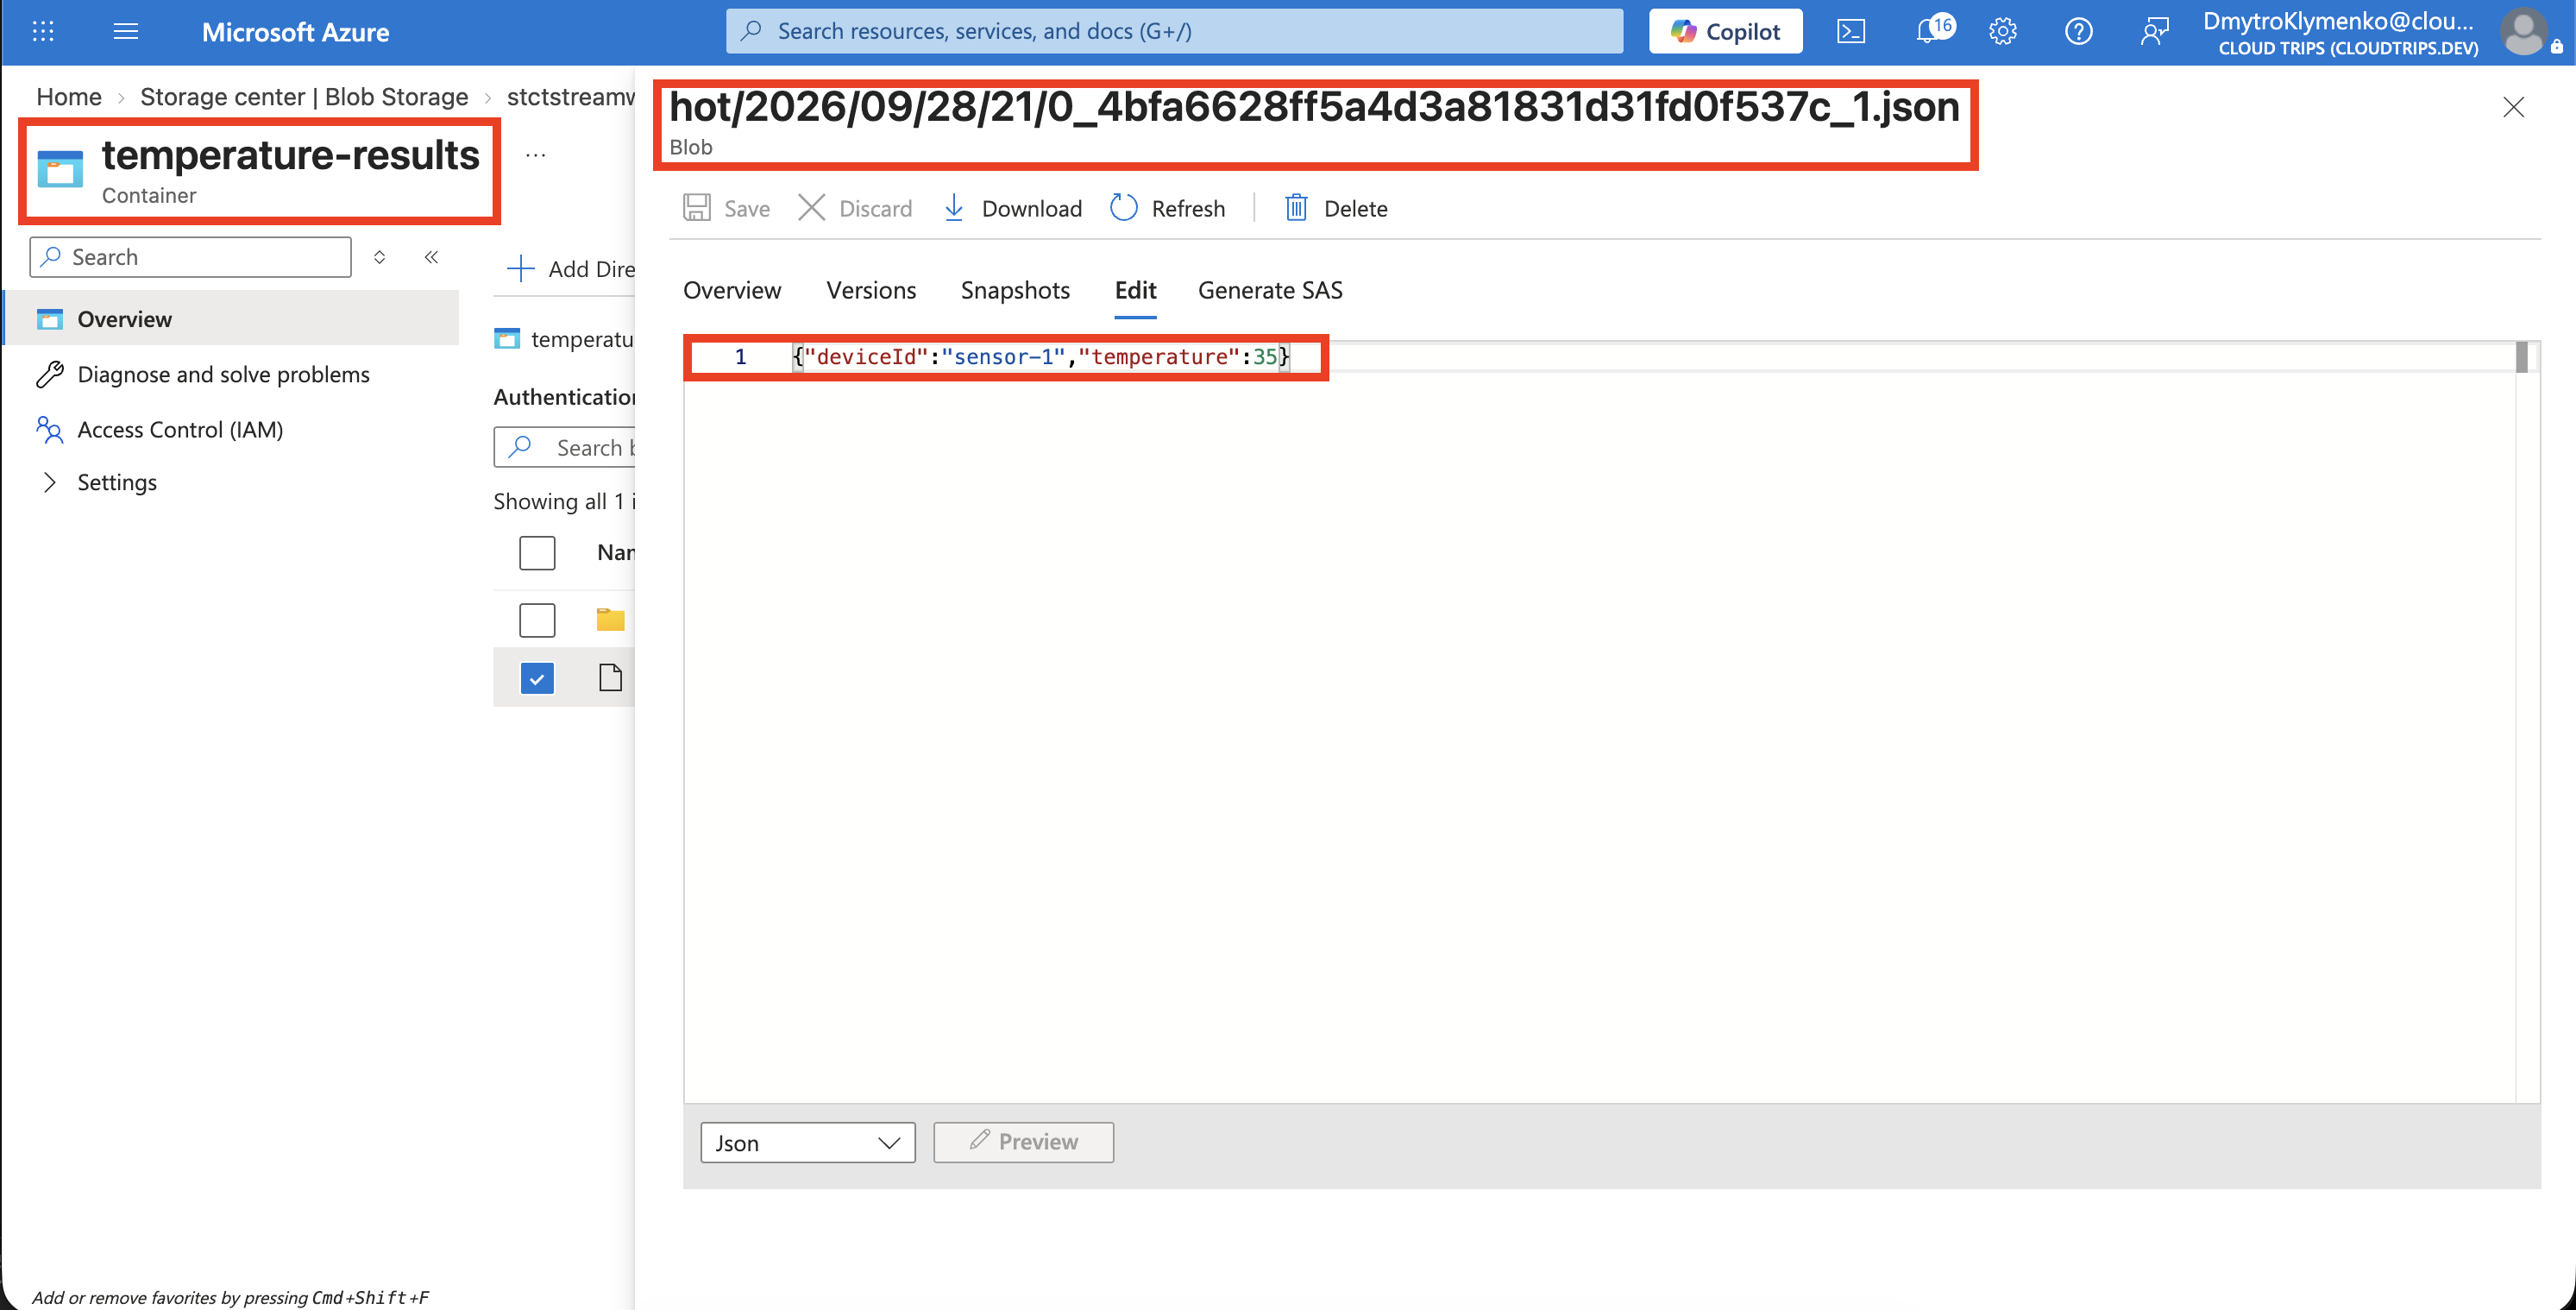Open the Help question mark icon
Viewport: 2576px width, 1310px height.
click(x=2079, y=31)
